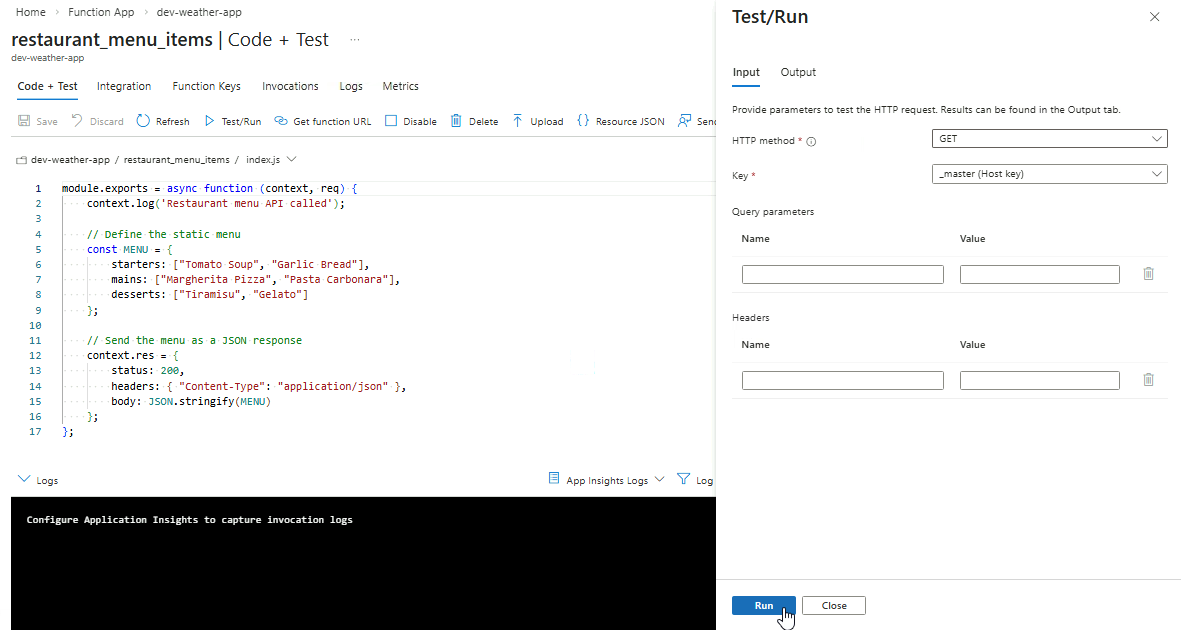Open the Key dropdown showing _master

[x=1049, y=174]
